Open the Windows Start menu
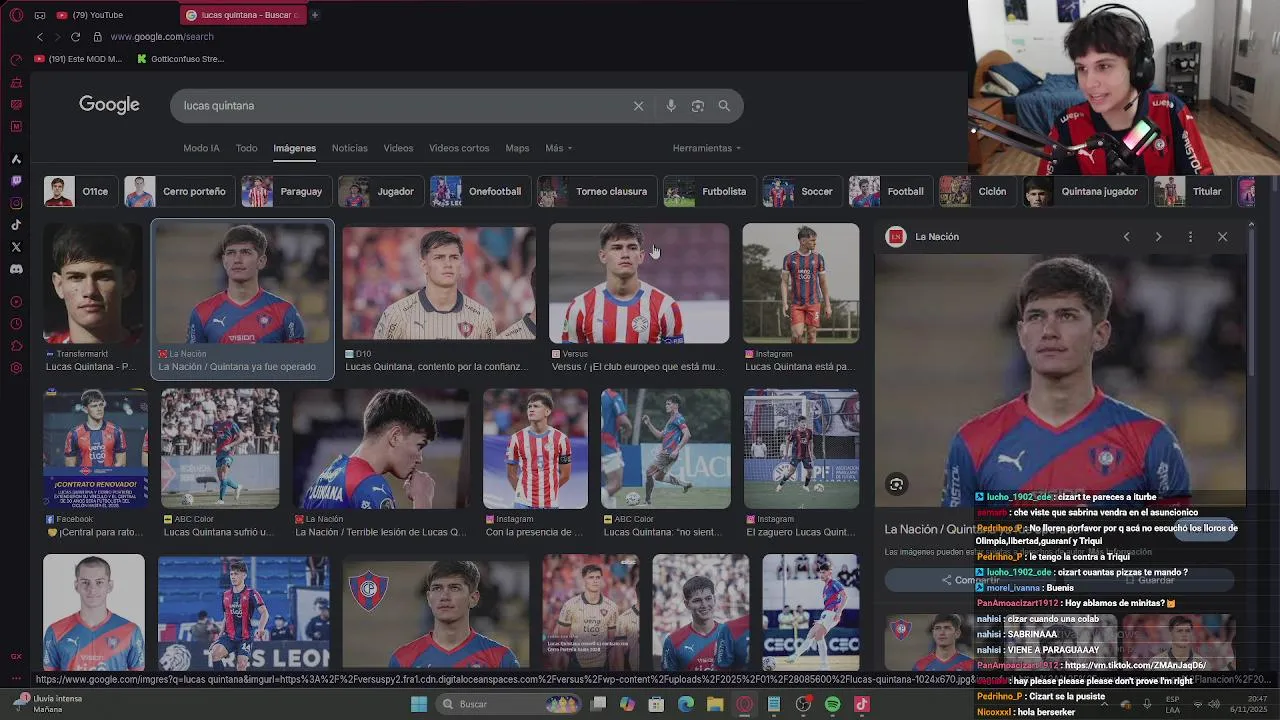This screenshot has height=720, width=1280. tap(419, 705)
